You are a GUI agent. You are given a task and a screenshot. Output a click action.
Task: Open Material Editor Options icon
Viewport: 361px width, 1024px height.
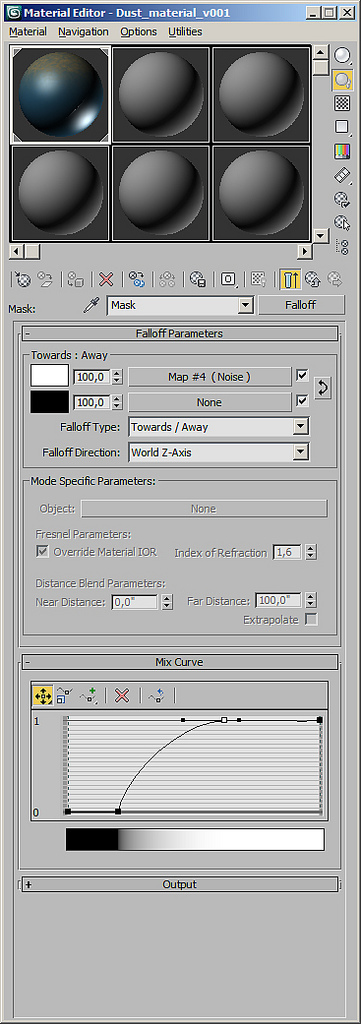342,199
